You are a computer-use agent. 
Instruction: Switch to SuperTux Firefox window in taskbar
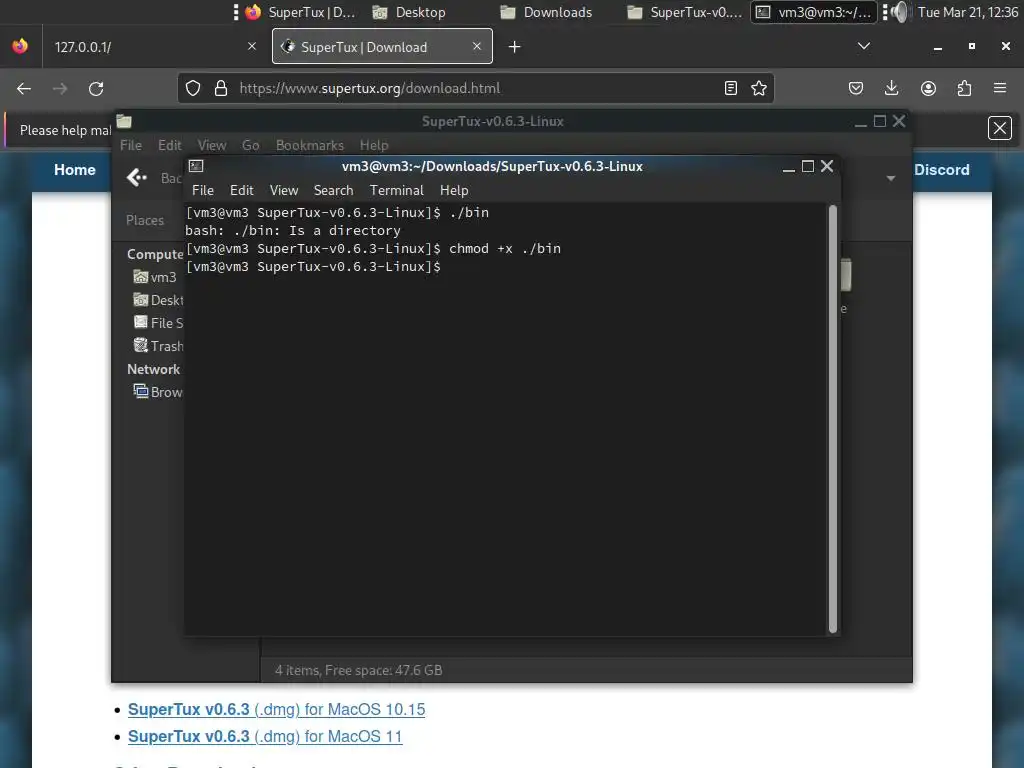[x=300, y=12]
